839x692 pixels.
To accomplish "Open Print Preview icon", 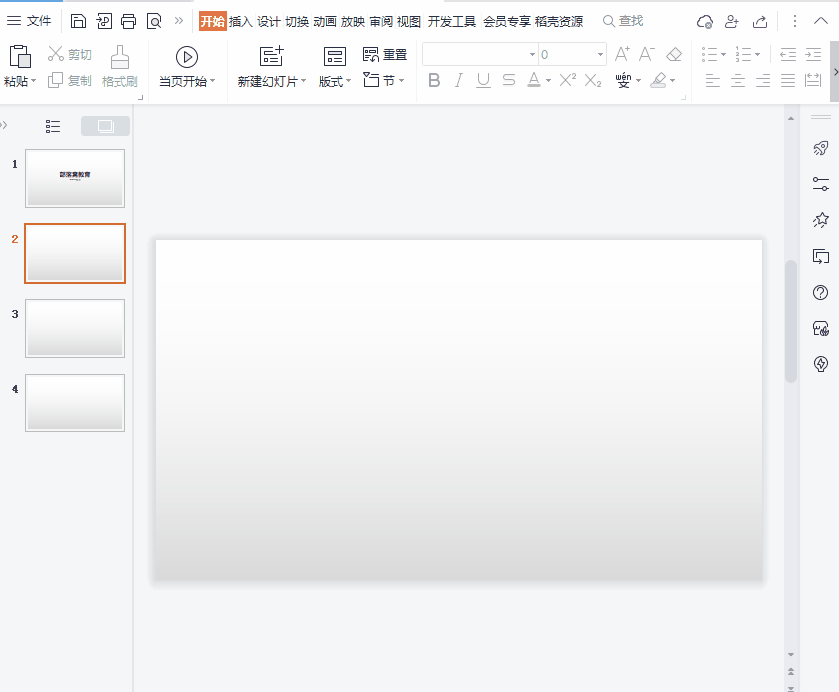I will click(154, 21).
